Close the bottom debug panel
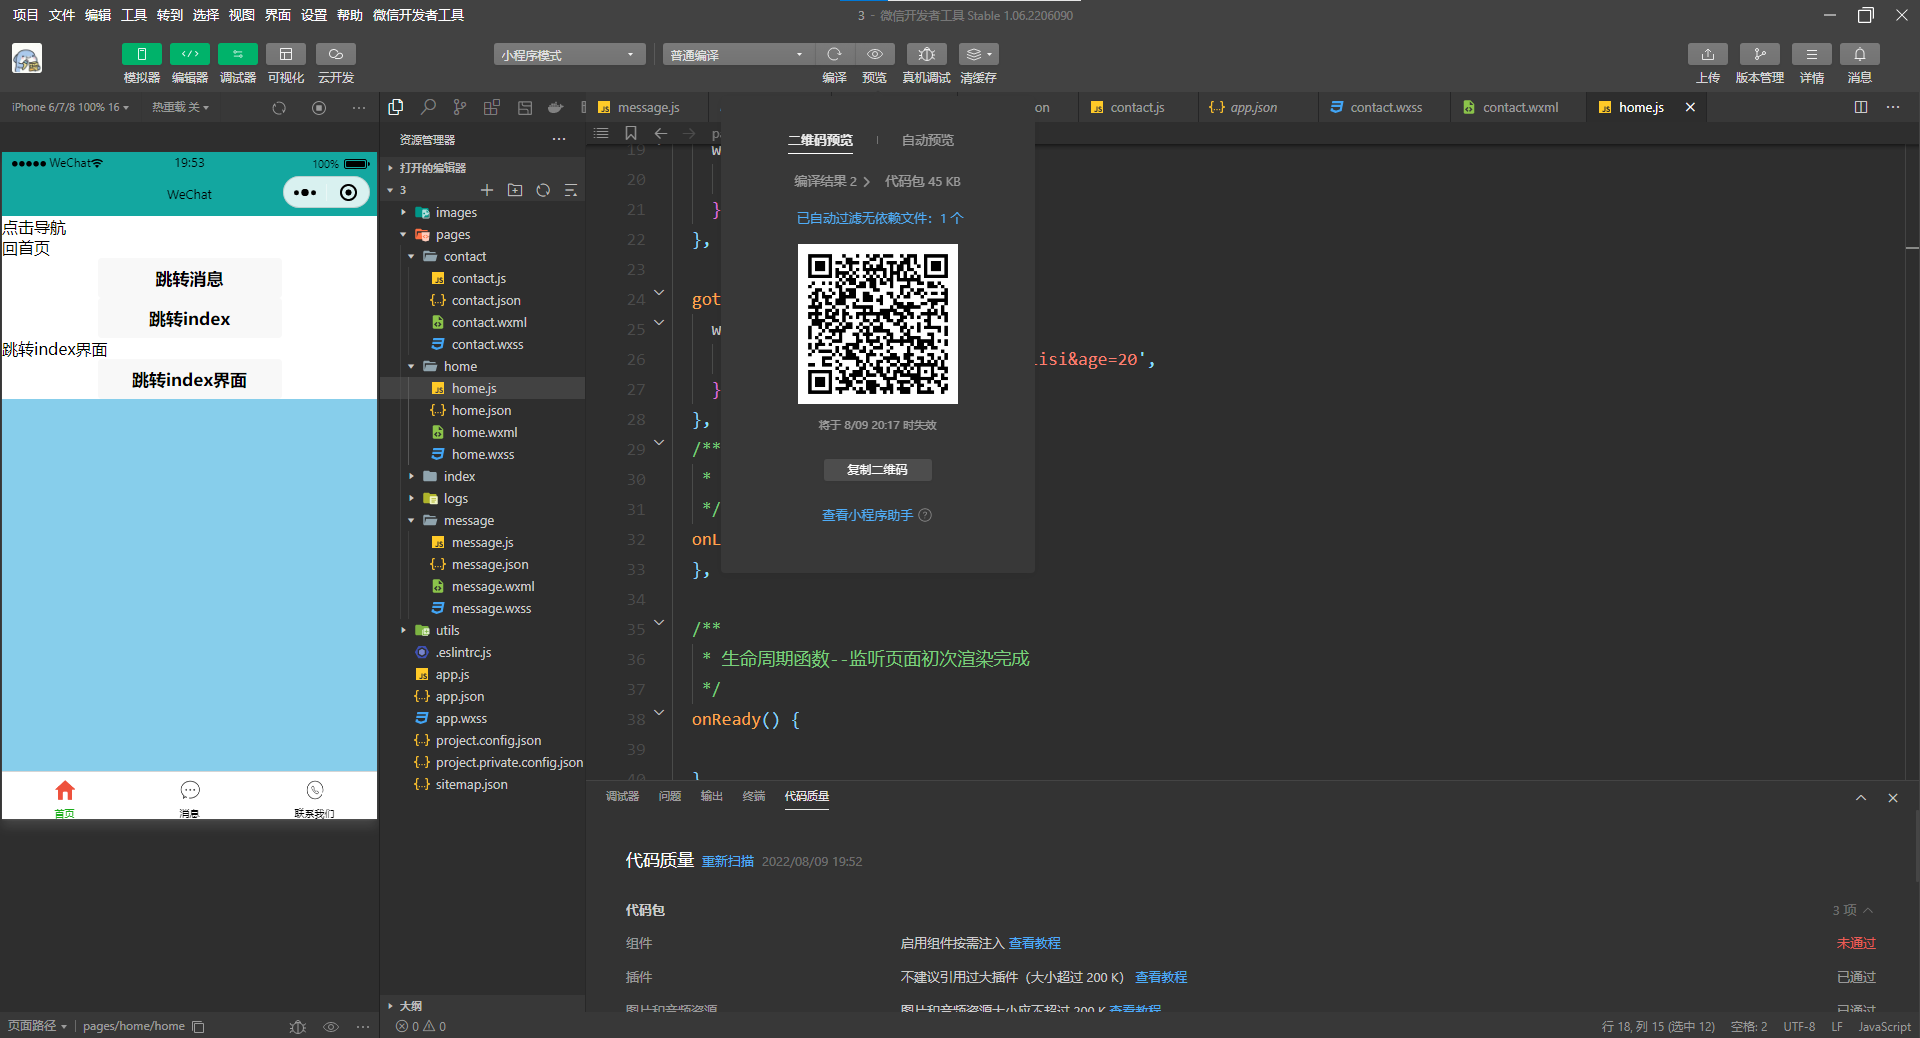This screenshot has width=1920, height=1038. pyautogui.click(x=1893, y=798)
